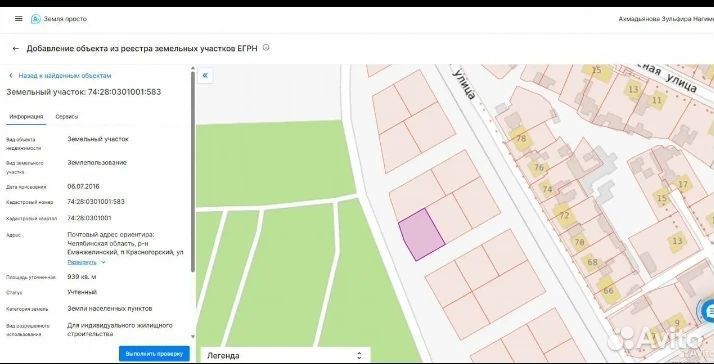Click the back chevron near Назад к найденным
Image resolution: width=714 pixels, height=364 pixels.
coord(11,76)
